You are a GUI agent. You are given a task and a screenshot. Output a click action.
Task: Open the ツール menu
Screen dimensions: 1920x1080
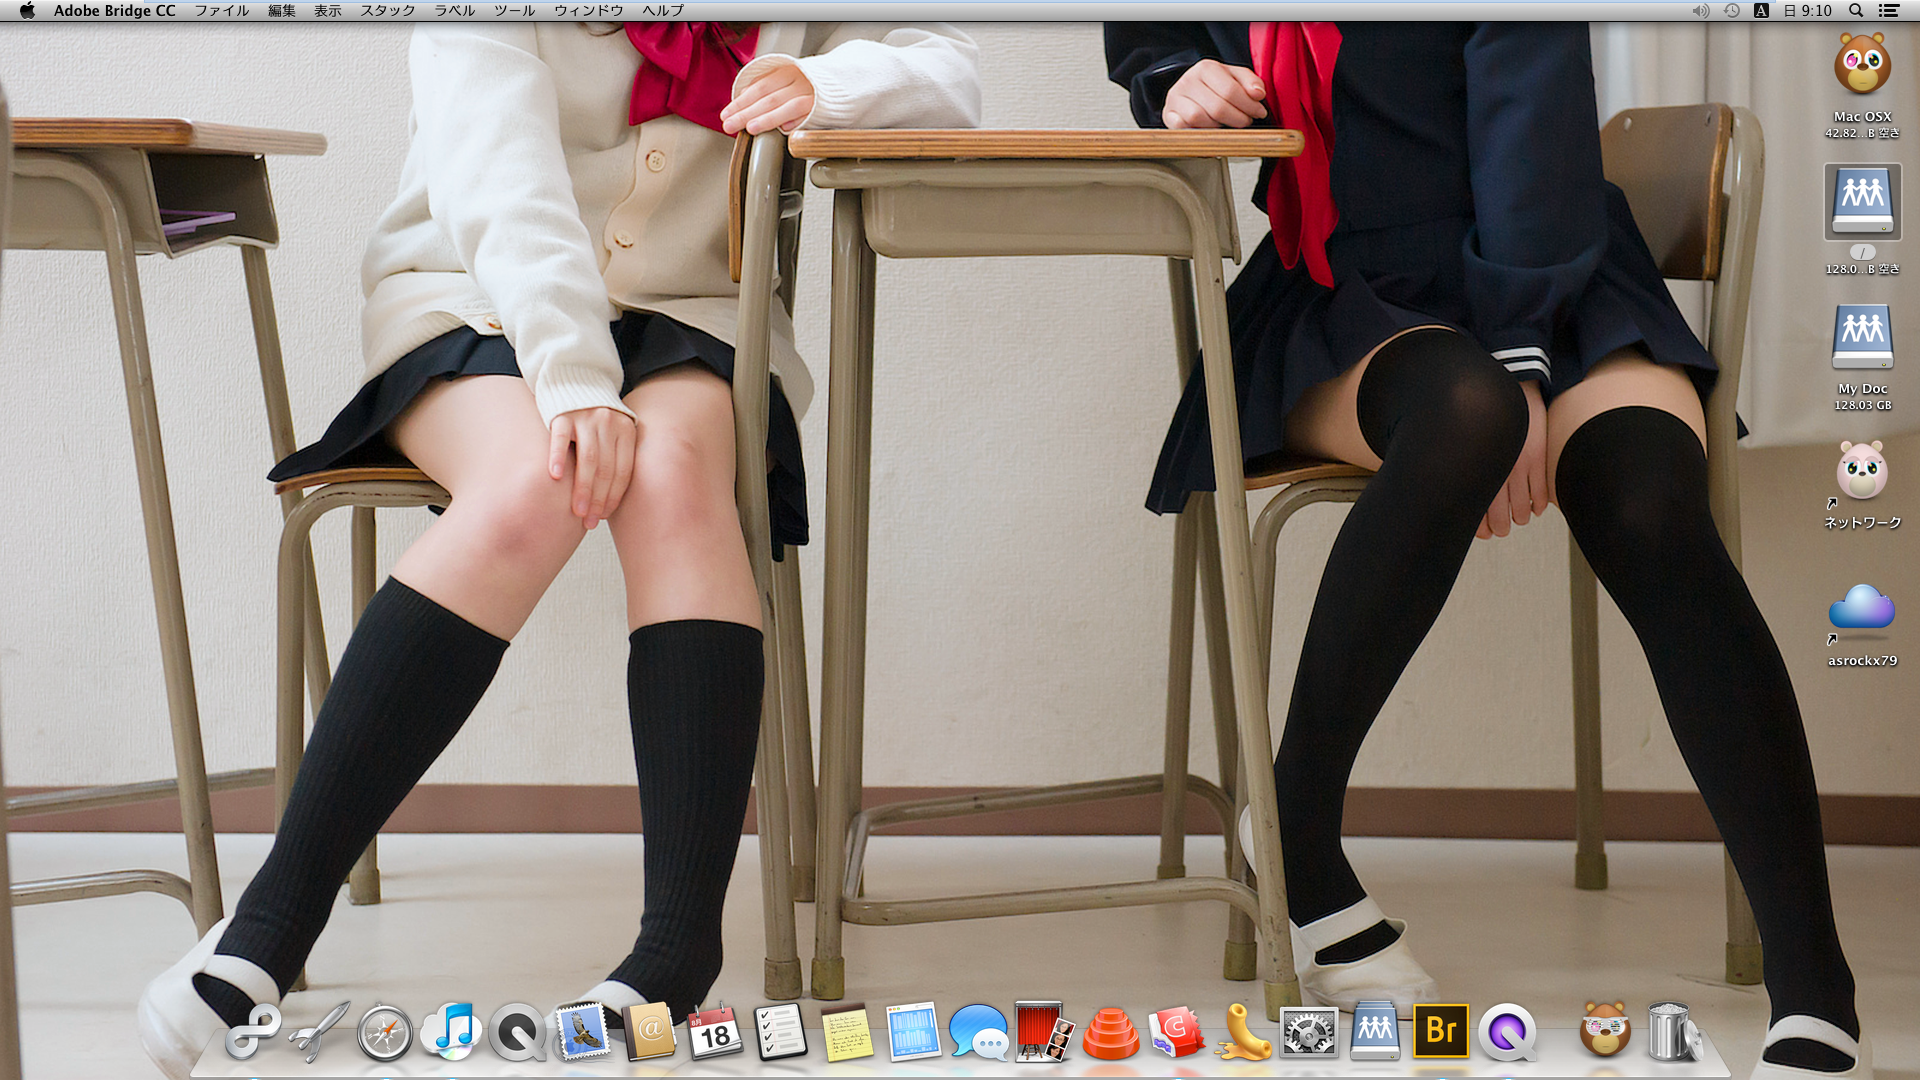(514, 10)
